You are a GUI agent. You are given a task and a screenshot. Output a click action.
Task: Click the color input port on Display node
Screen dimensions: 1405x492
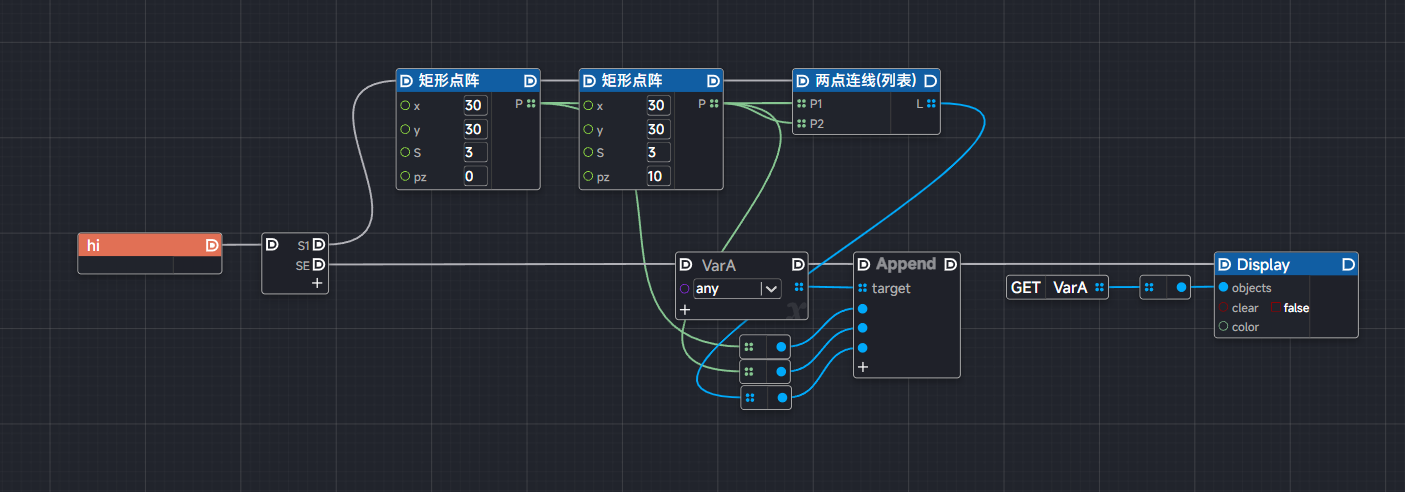(x=1223, y=327)
